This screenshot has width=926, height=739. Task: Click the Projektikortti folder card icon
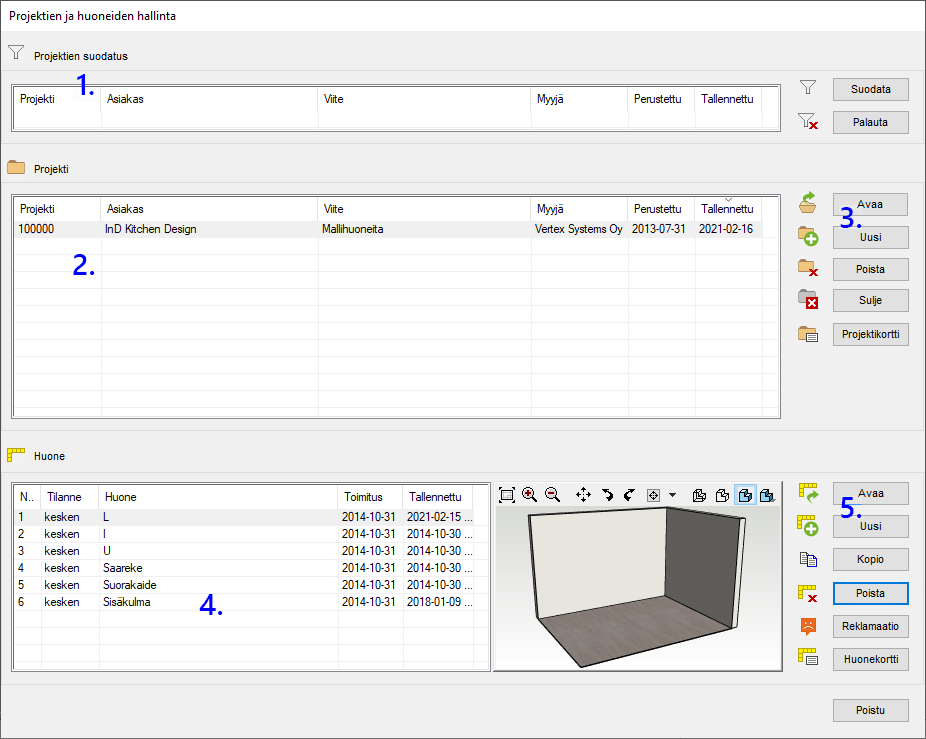[x=808, y=334]
